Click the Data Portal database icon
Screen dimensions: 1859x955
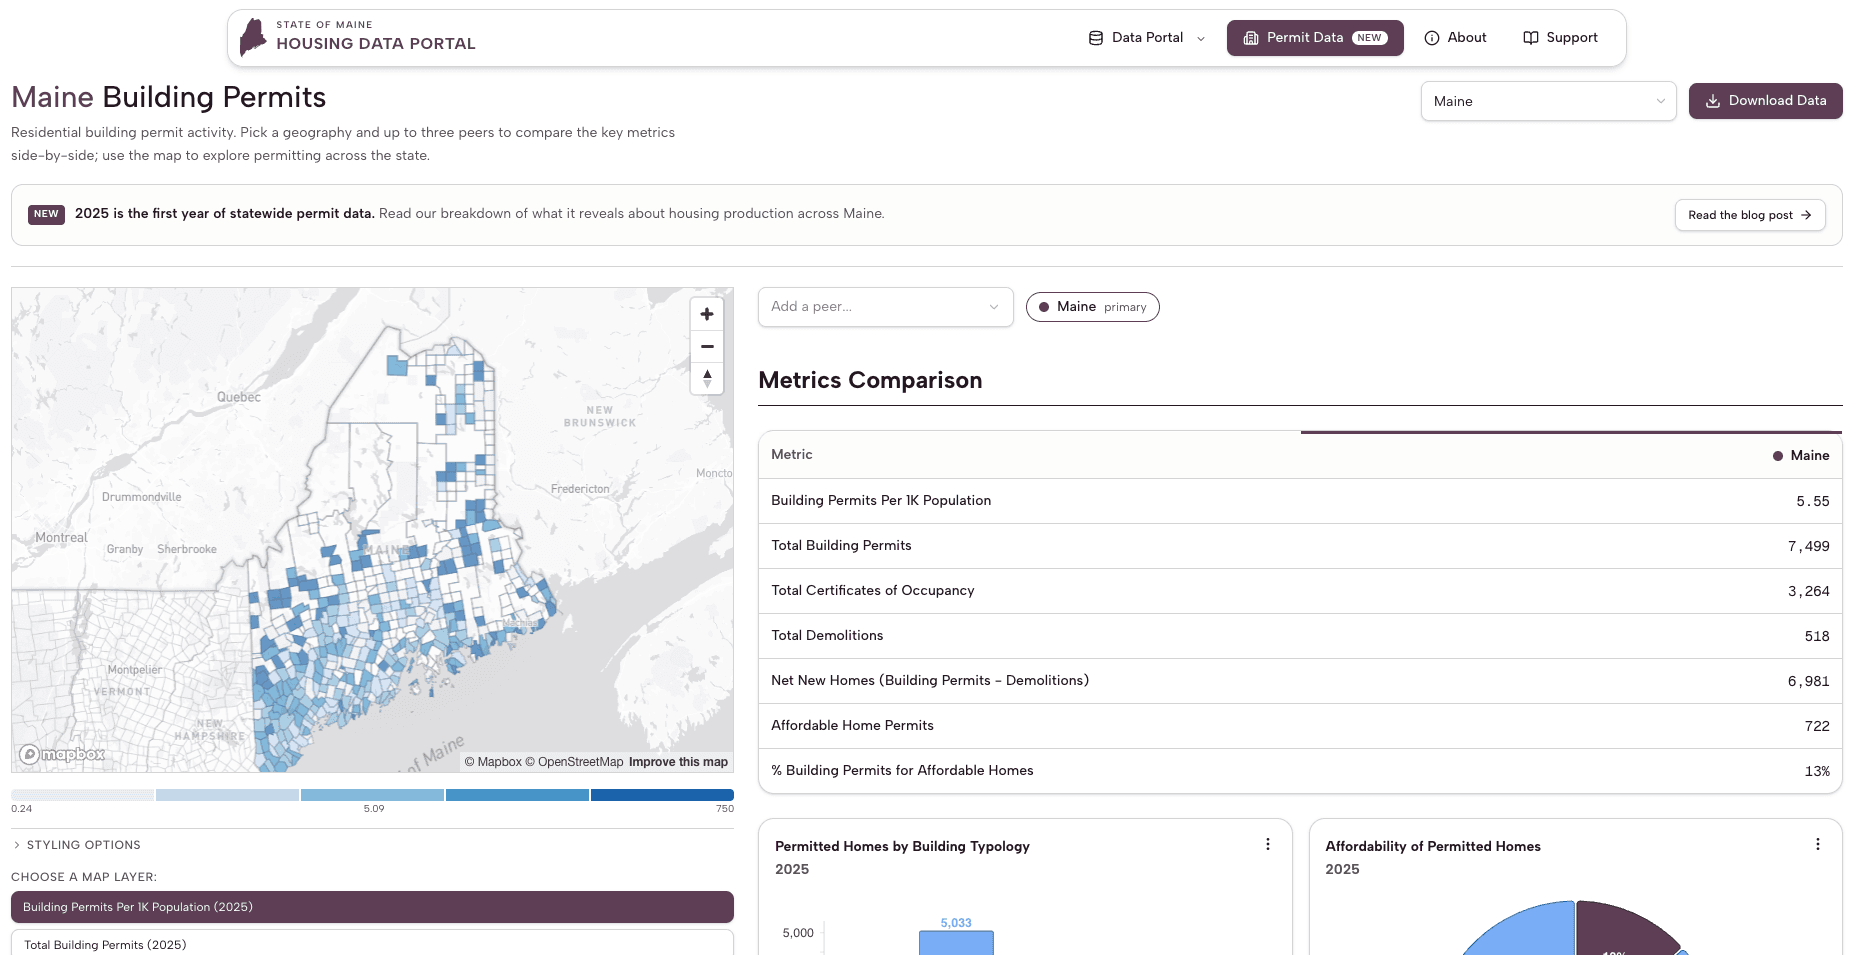tap(1096, 38)
